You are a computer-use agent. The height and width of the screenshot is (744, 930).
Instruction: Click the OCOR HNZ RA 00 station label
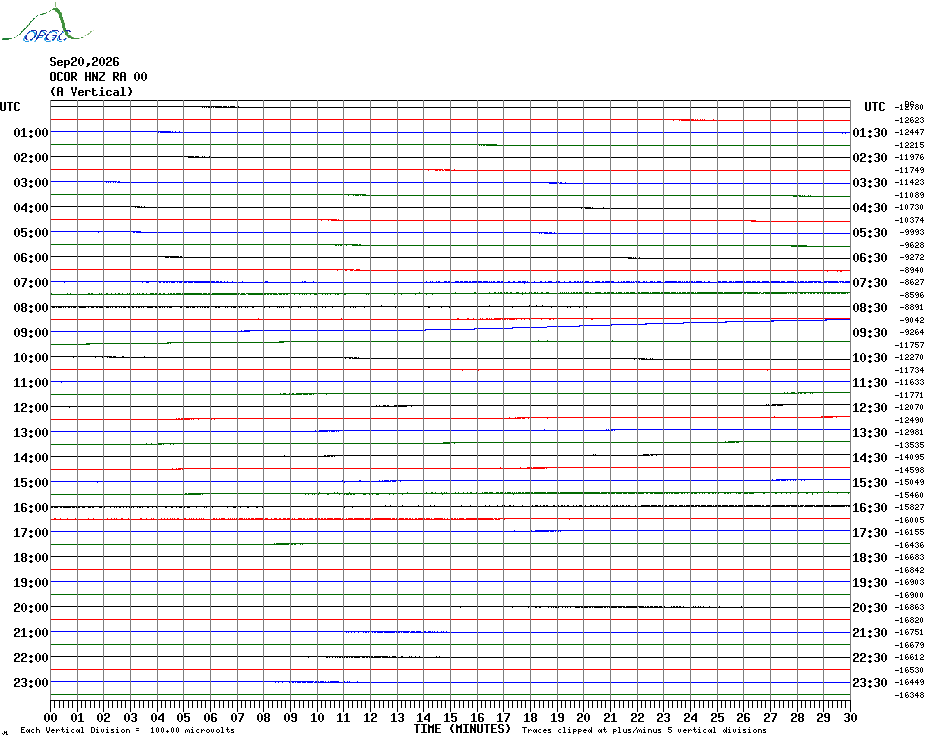(x=98, y=77)
